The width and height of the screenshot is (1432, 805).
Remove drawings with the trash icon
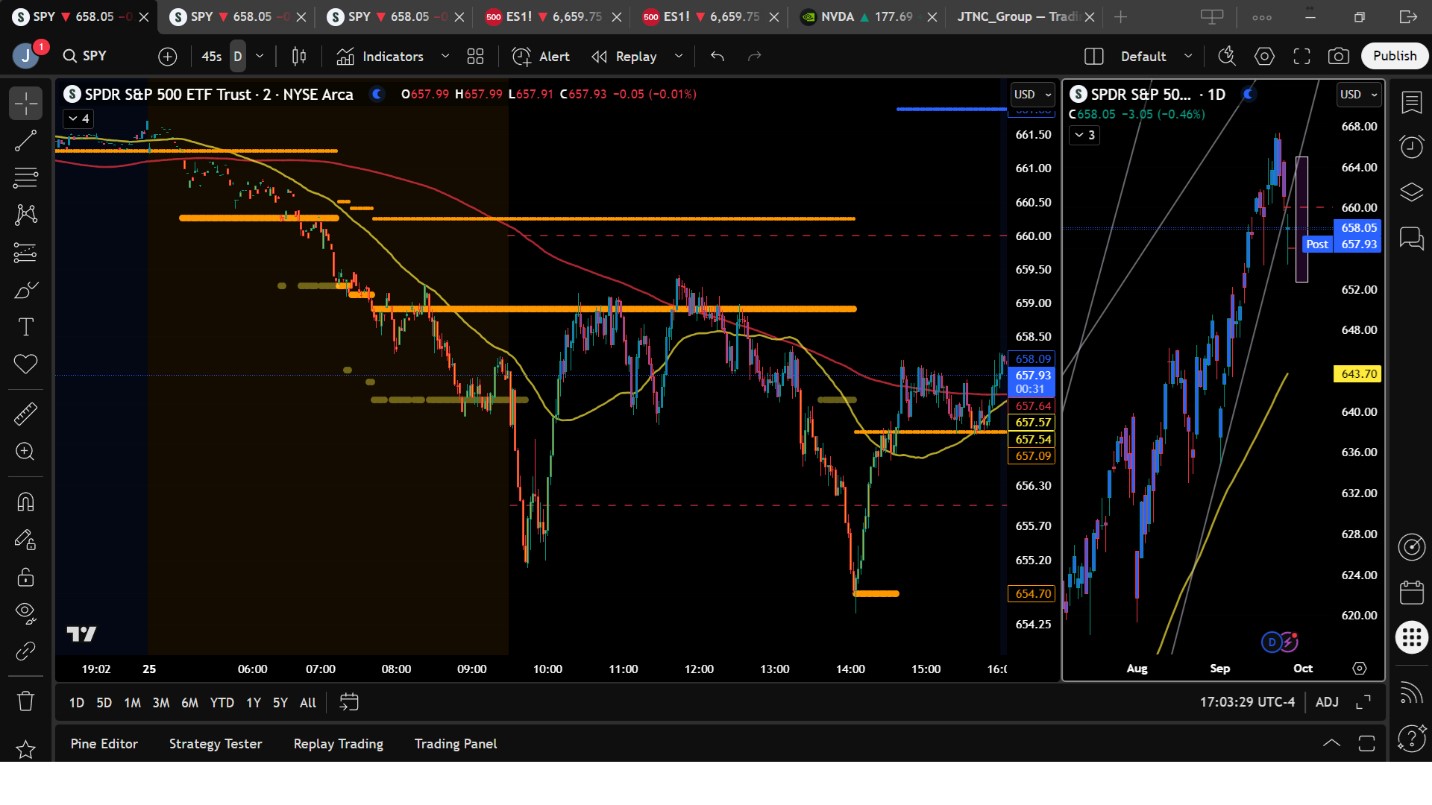[x=26, y=700]
